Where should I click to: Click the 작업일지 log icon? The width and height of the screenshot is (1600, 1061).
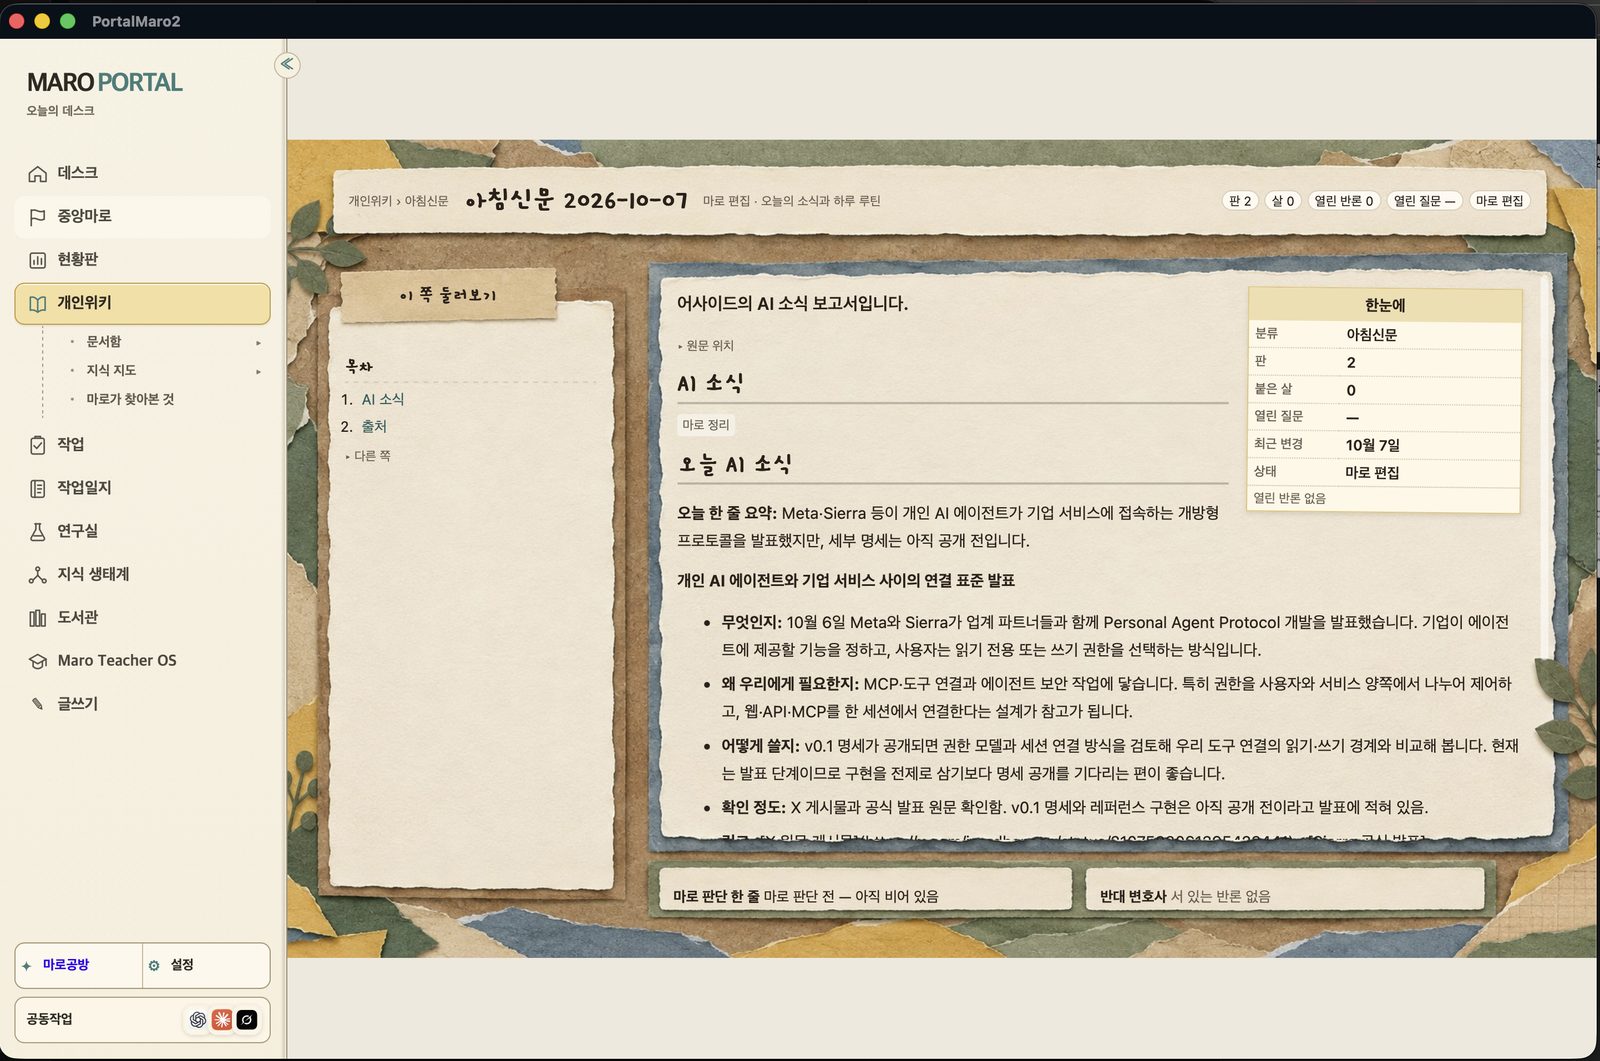coord(38,488)
